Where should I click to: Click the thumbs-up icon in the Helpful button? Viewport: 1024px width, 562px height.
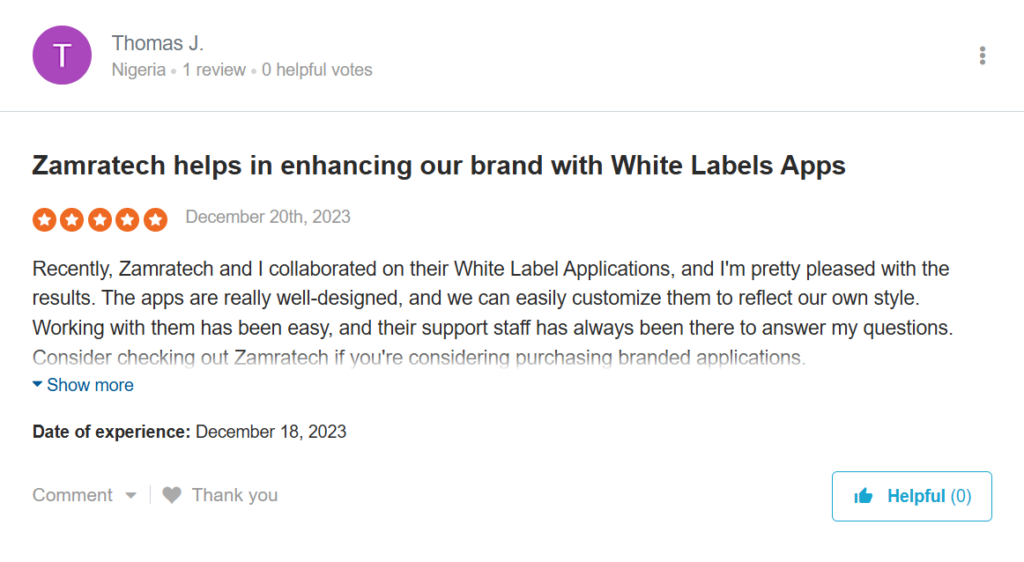863,496
